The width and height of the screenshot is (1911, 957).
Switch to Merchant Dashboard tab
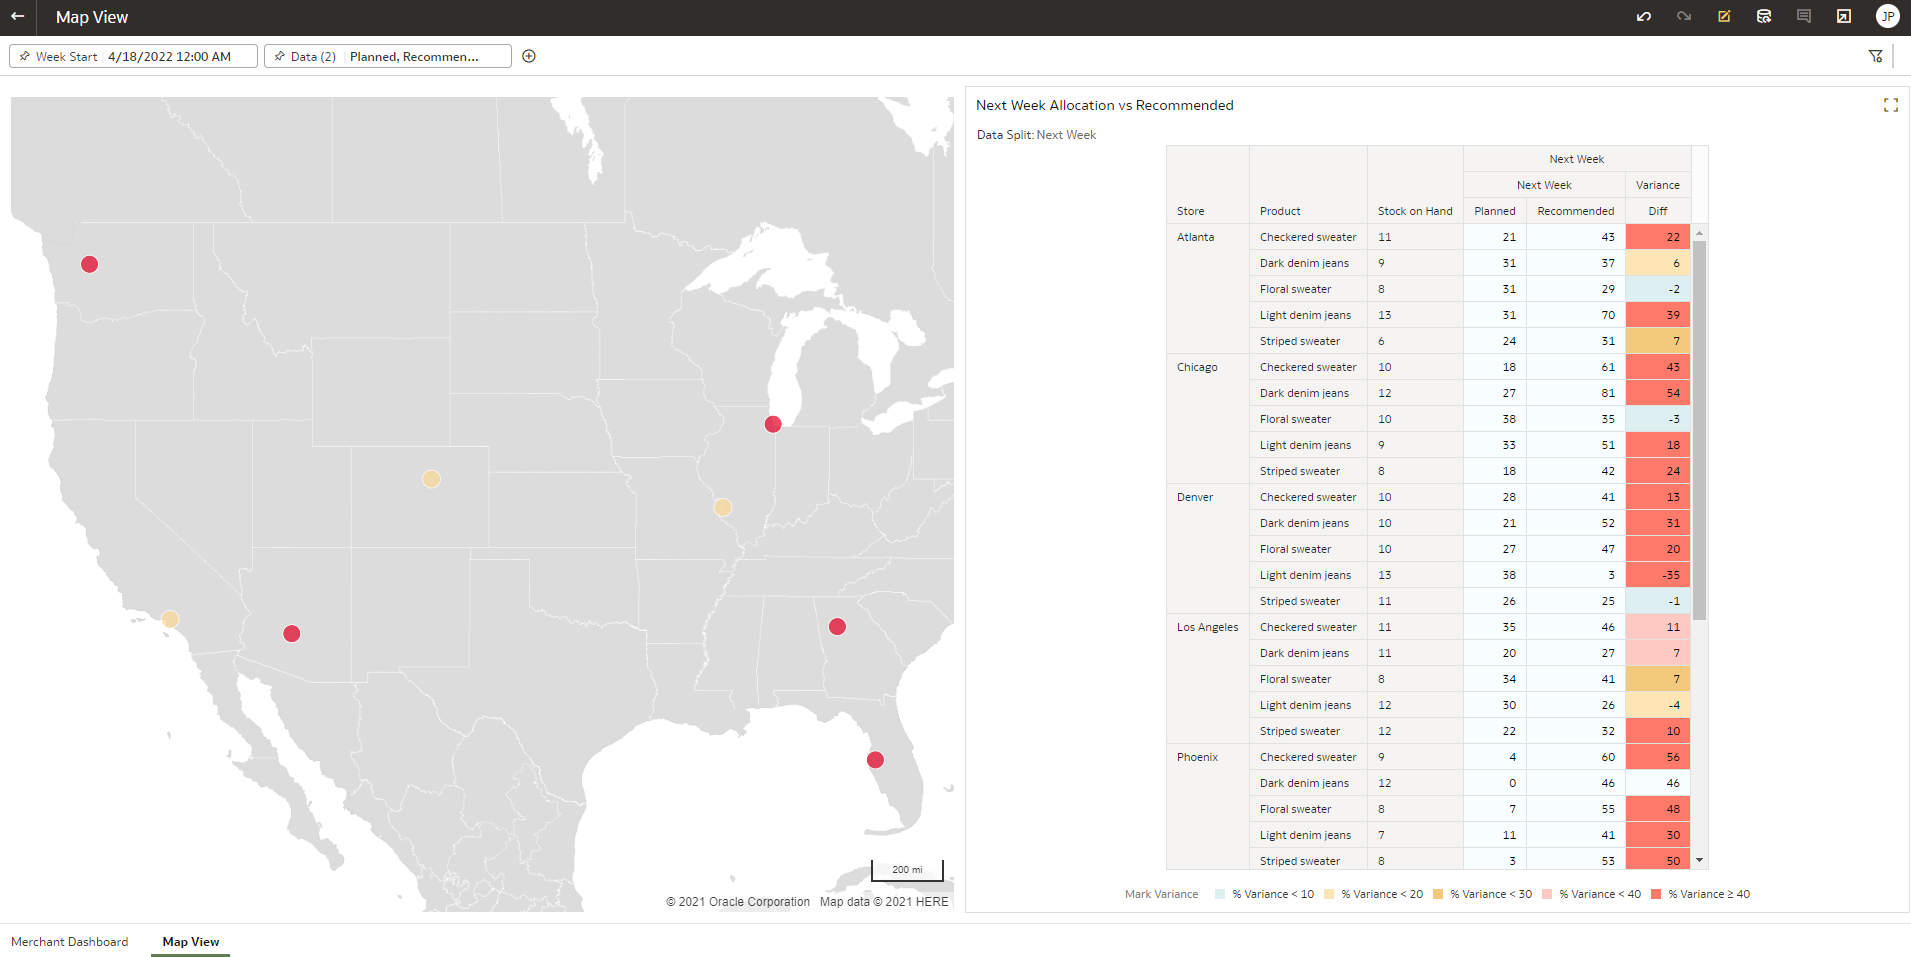(70, 941)
